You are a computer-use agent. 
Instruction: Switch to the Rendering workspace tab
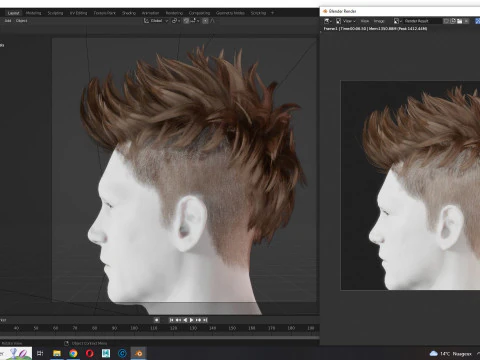tap(174, 13)
